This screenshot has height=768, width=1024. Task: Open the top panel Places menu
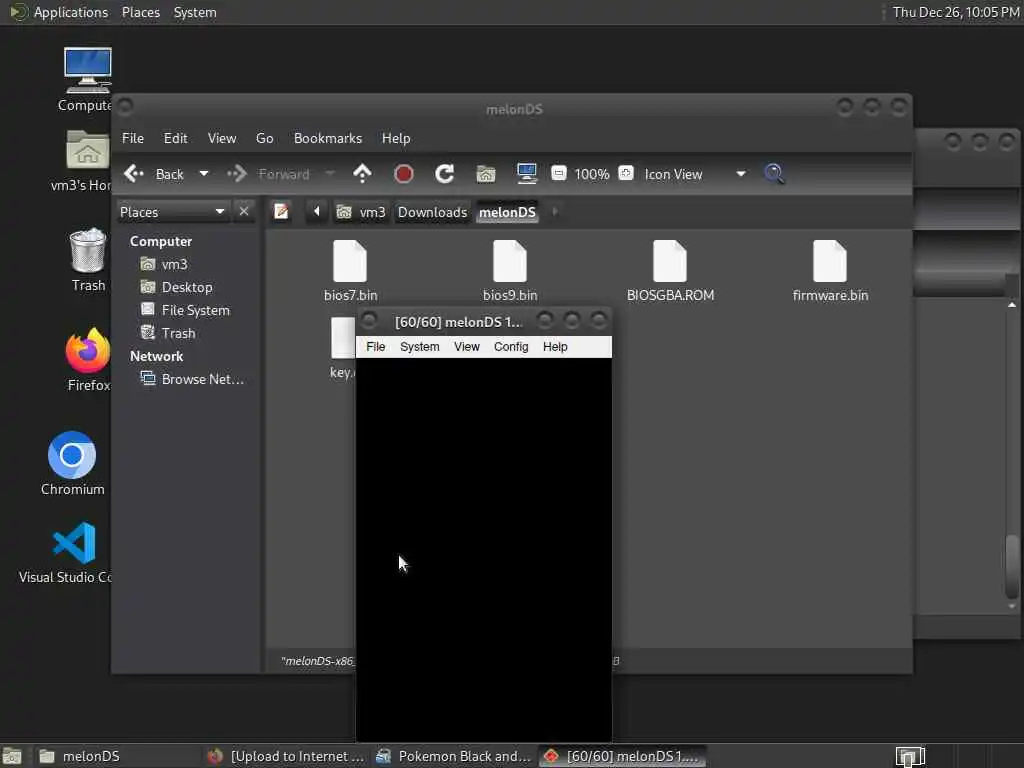140,12
